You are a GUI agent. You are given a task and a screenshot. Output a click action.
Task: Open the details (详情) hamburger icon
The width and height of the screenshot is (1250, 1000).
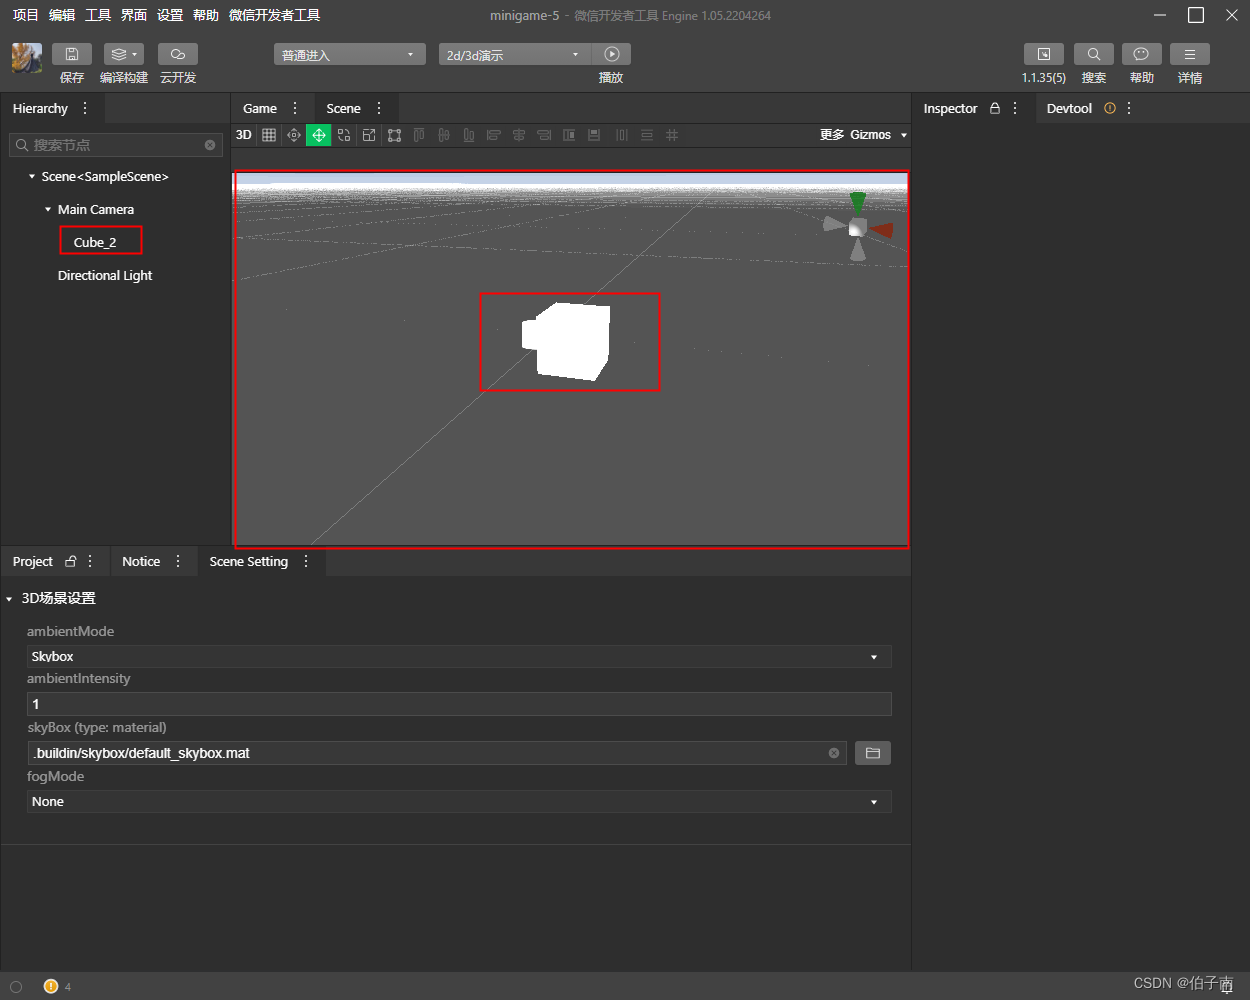pos(1189,54)
